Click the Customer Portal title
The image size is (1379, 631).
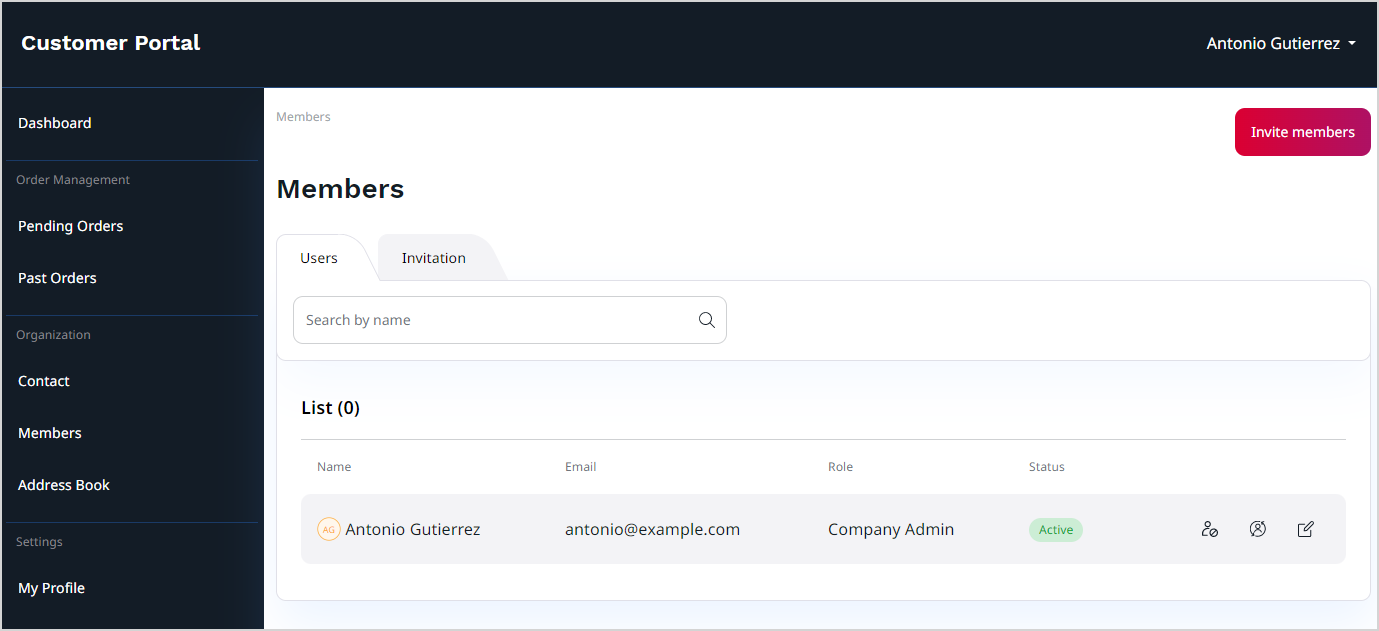[x=111, y=43]
